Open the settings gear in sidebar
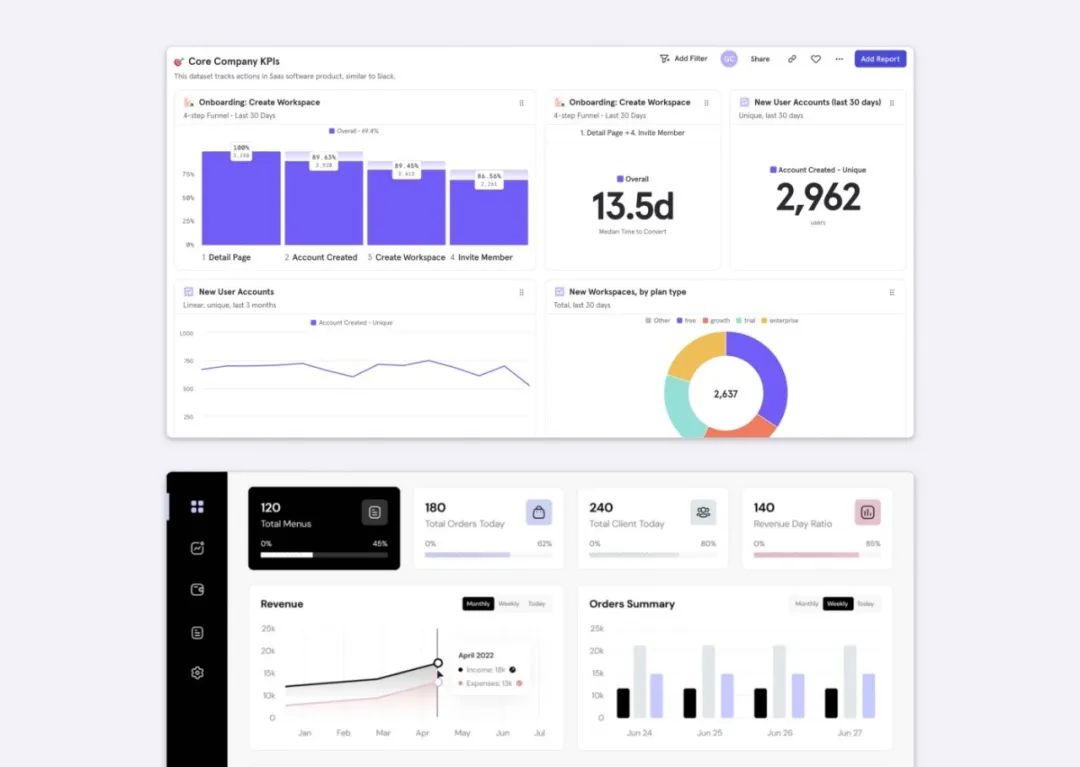 click(x=197, y=673)
